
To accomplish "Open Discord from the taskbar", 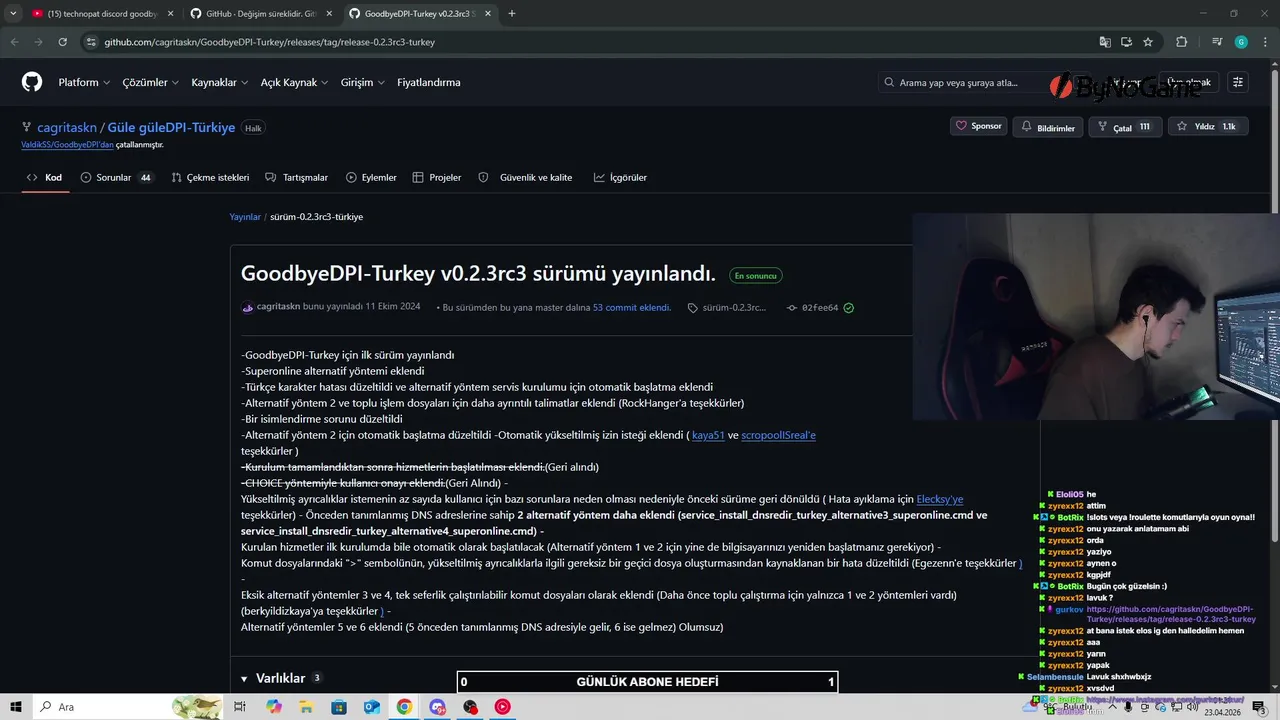I will pyautogui.click(x=437, y=707).
